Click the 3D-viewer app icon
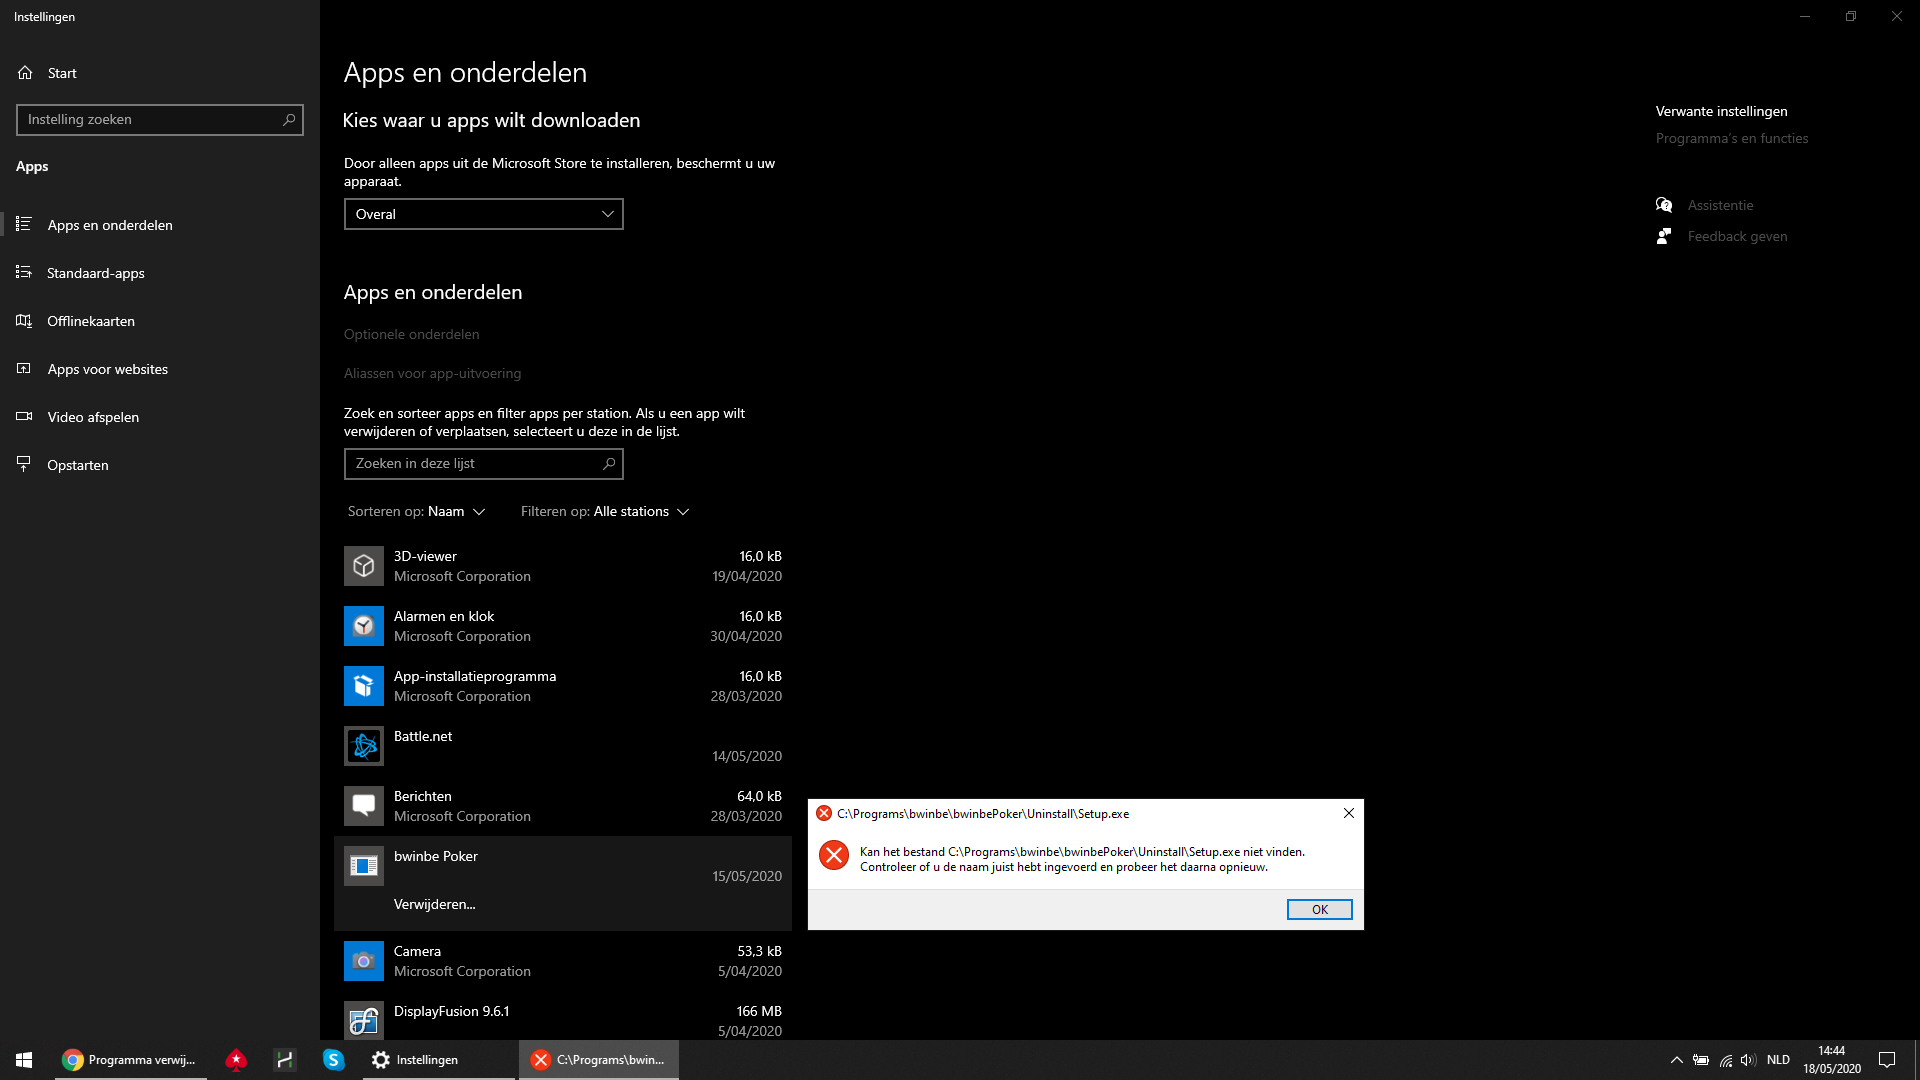Image resolution: width=1920 pixels, height=1080 pixels. pyautogui.click(x=363, y=566)
